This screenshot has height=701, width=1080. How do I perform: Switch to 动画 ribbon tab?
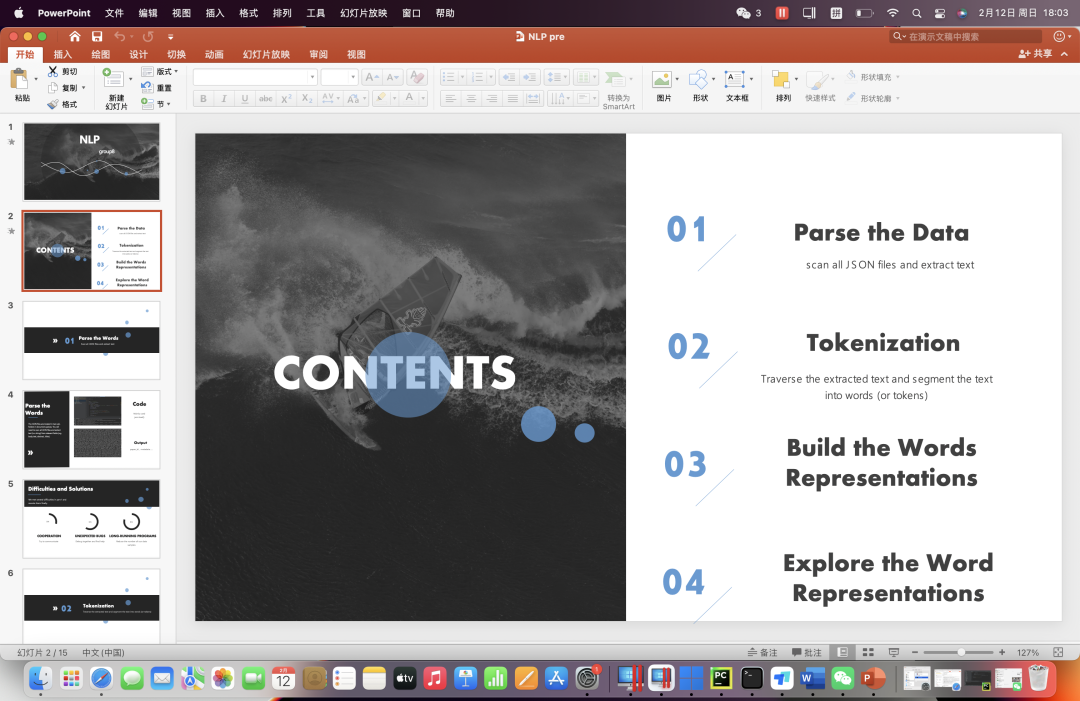[214, 54]
